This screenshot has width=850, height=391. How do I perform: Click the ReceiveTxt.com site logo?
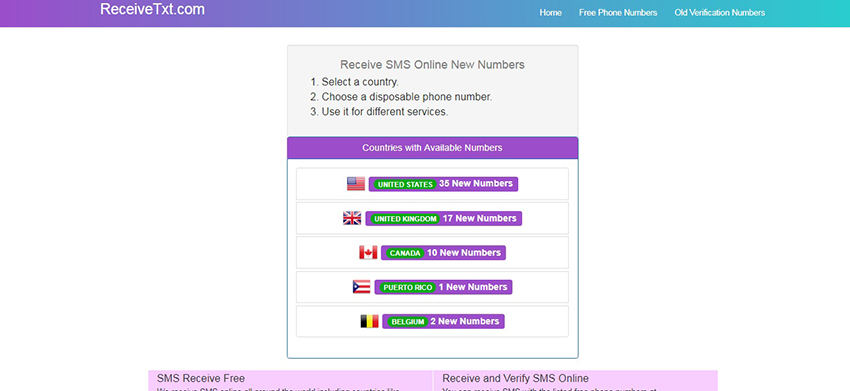pyautogui.click(x=152, y=9)
